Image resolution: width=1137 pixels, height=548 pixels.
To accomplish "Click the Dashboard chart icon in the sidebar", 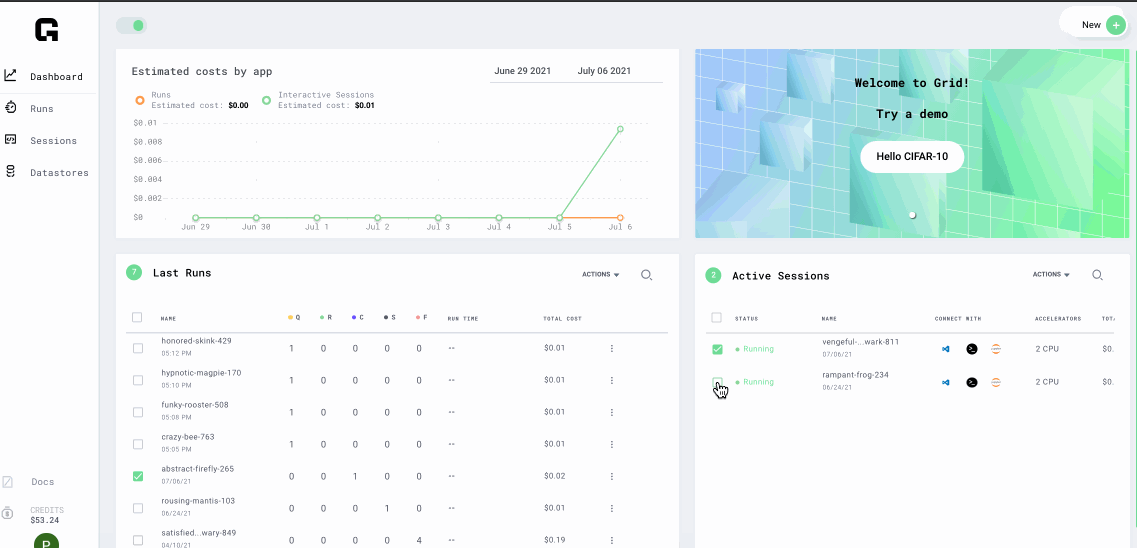I will pyautogui.click(x=10, y=75).
